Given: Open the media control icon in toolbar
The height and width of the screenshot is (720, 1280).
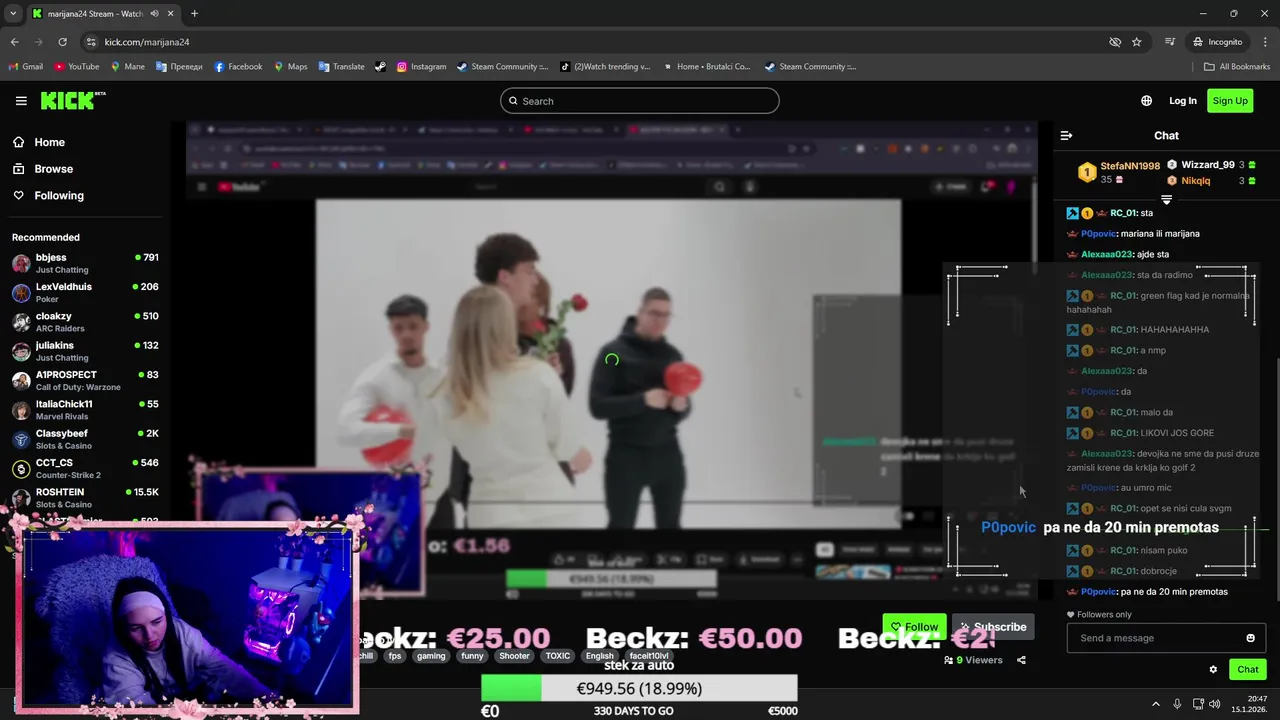Looking at the screenshot, I should pos(1169,42).
